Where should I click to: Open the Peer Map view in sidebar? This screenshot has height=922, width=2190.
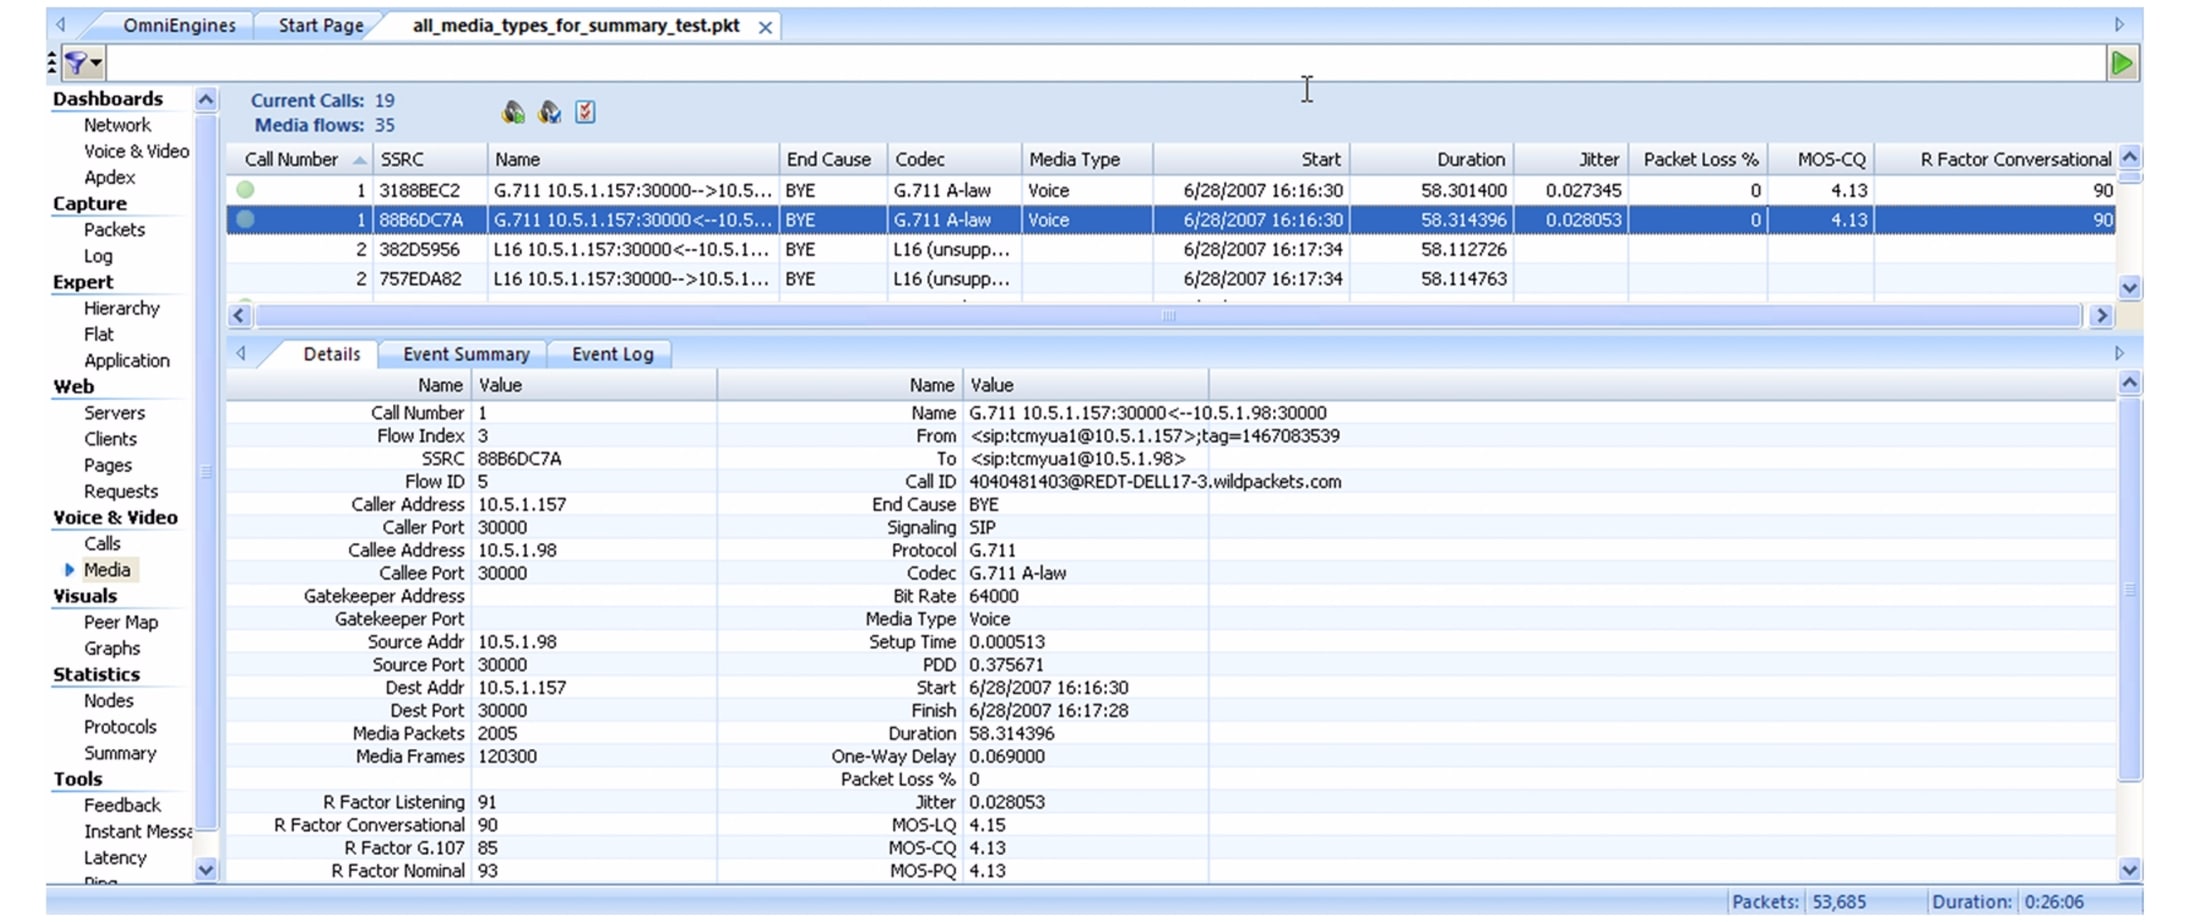[x=121, y=622]
